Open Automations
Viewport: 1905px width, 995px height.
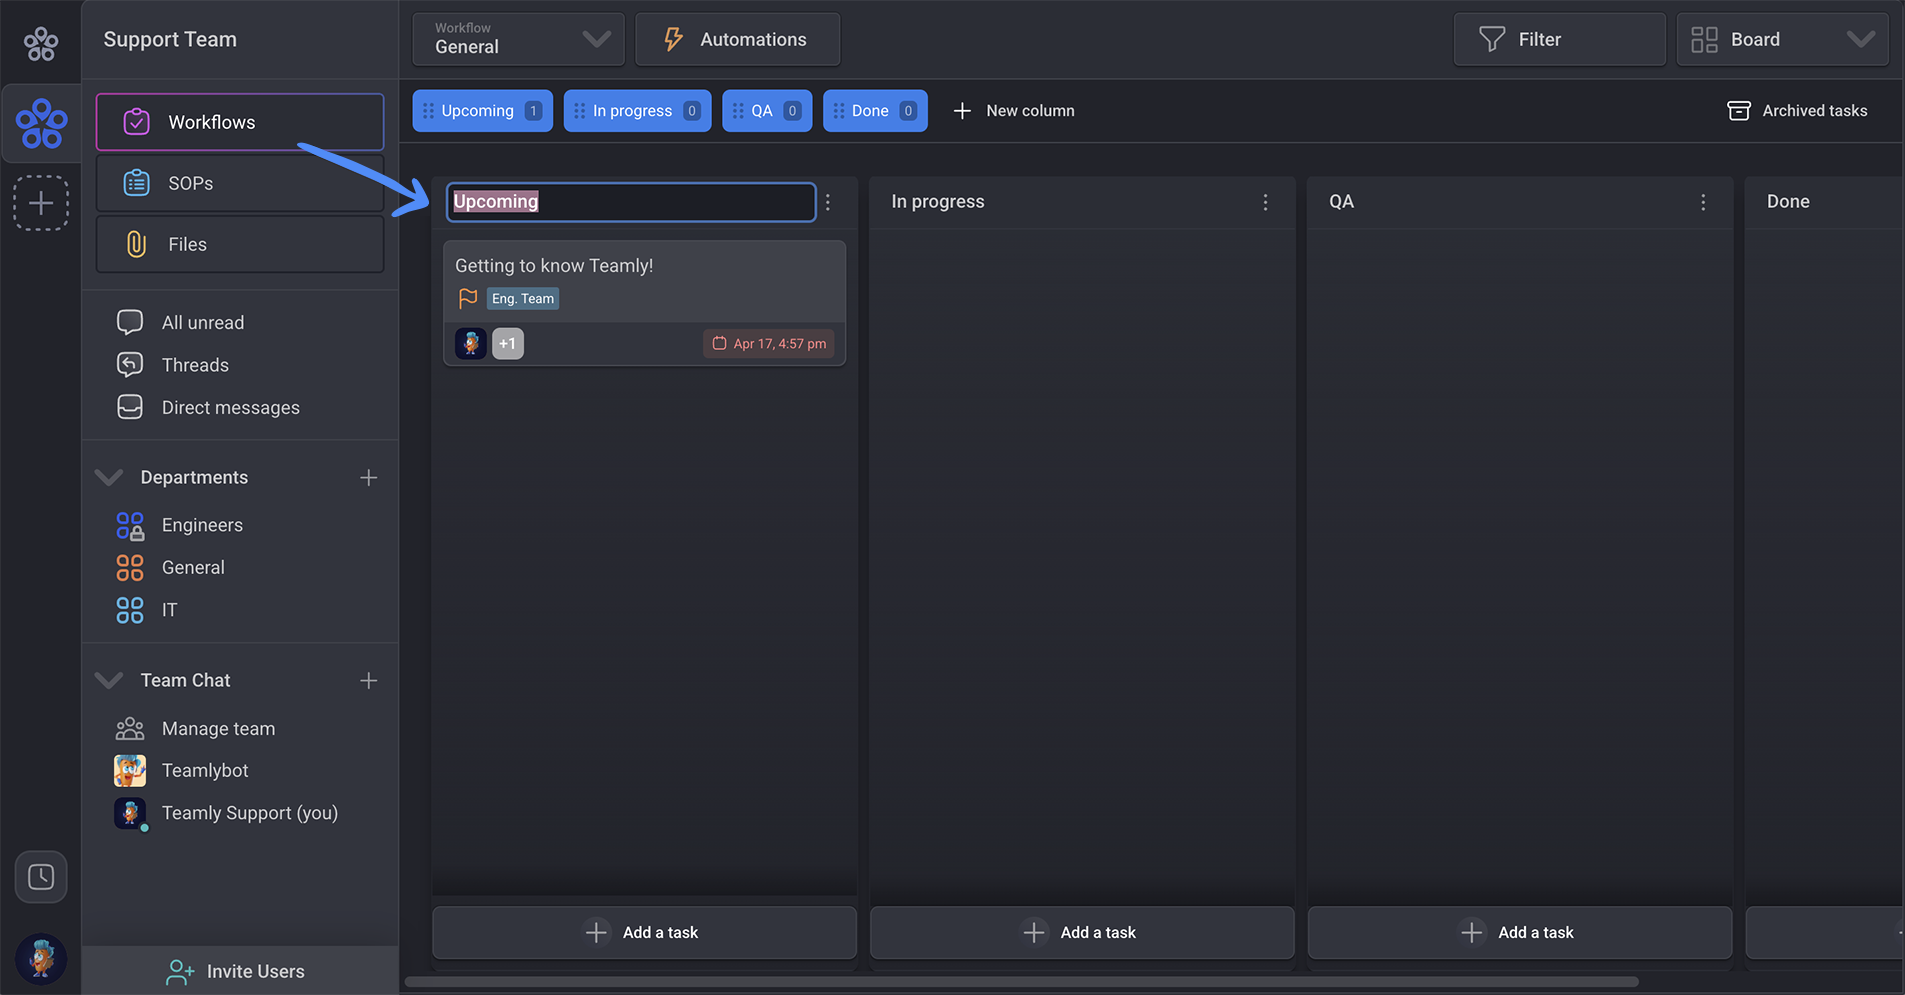(737, 39)
